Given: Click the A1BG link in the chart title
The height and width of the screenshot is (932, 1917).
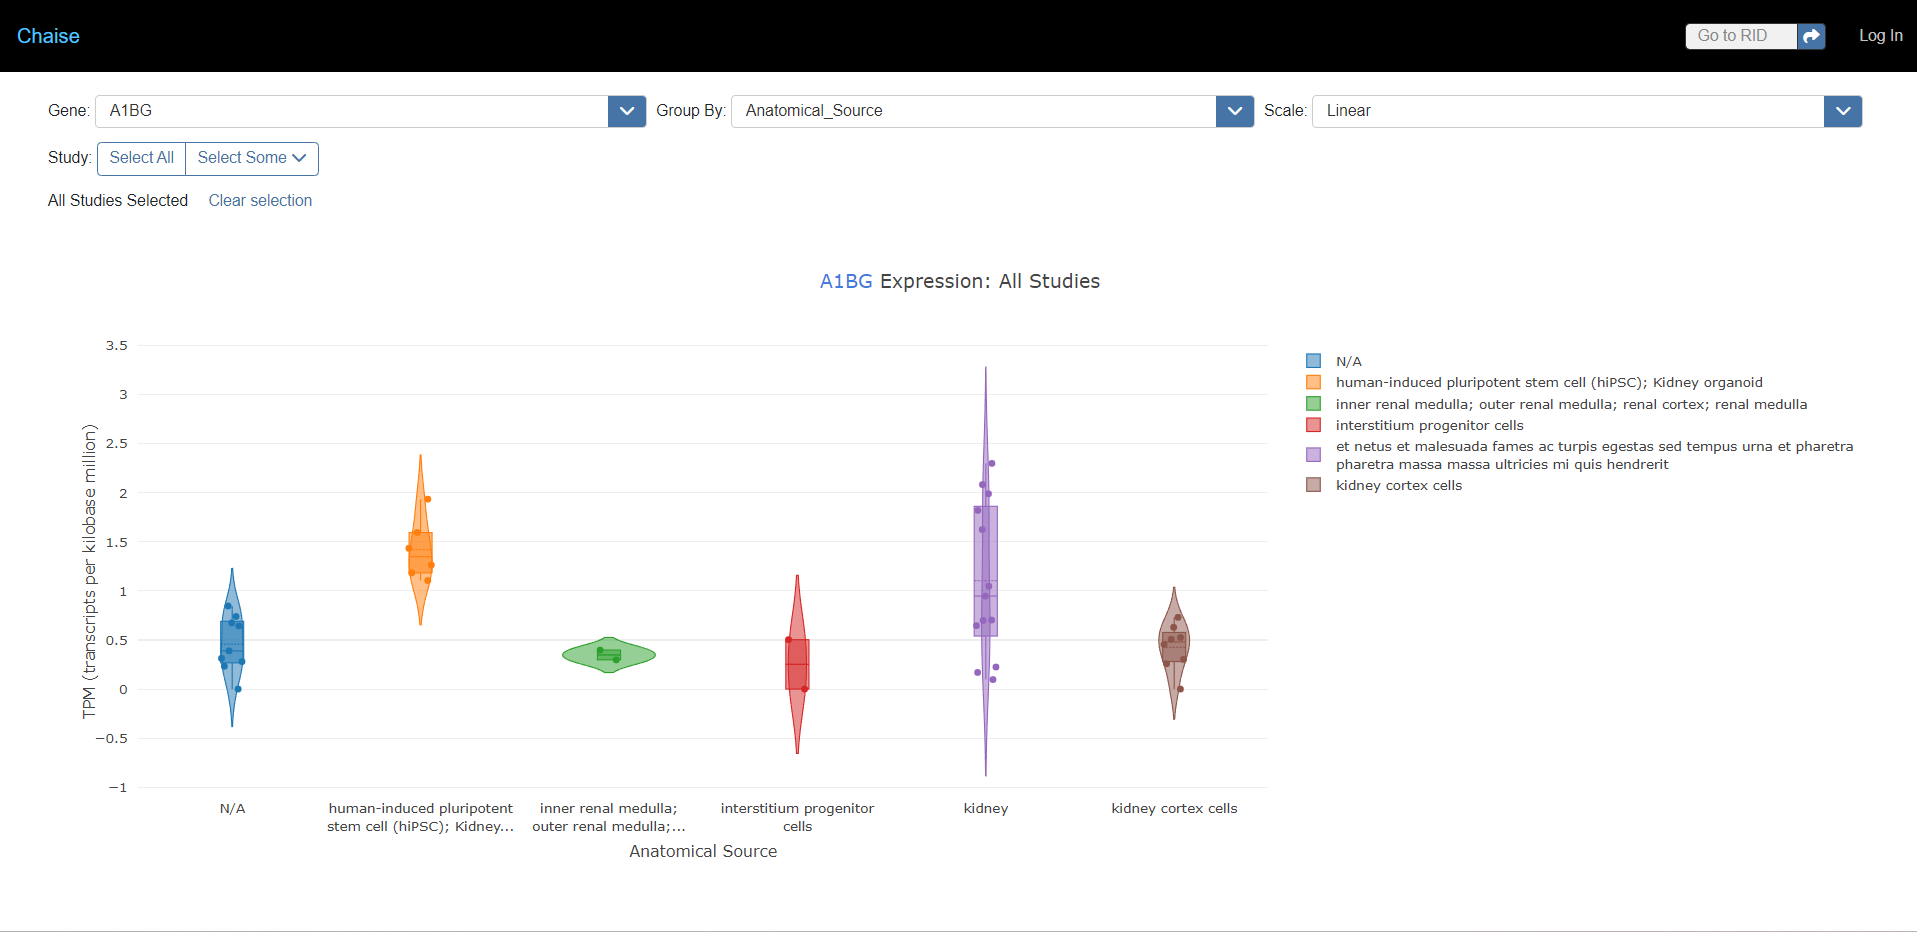Looking at the screenshot, I should click(x=845, y=281).
